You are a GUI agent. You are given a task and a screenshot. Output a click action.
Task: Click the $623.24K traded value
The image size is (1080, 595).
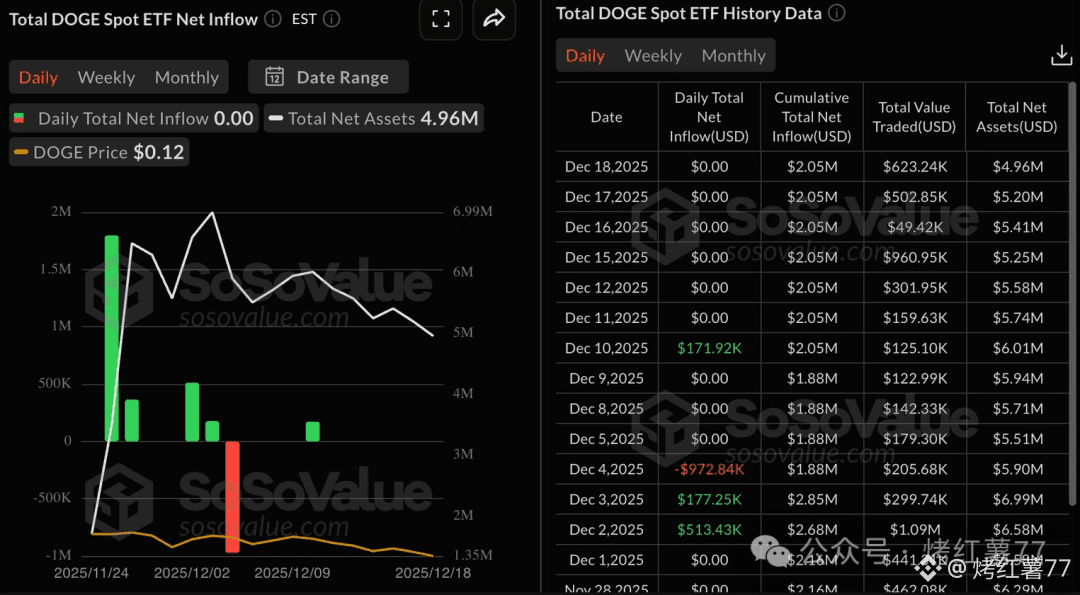pyautogui.click(x=914, y=167)
